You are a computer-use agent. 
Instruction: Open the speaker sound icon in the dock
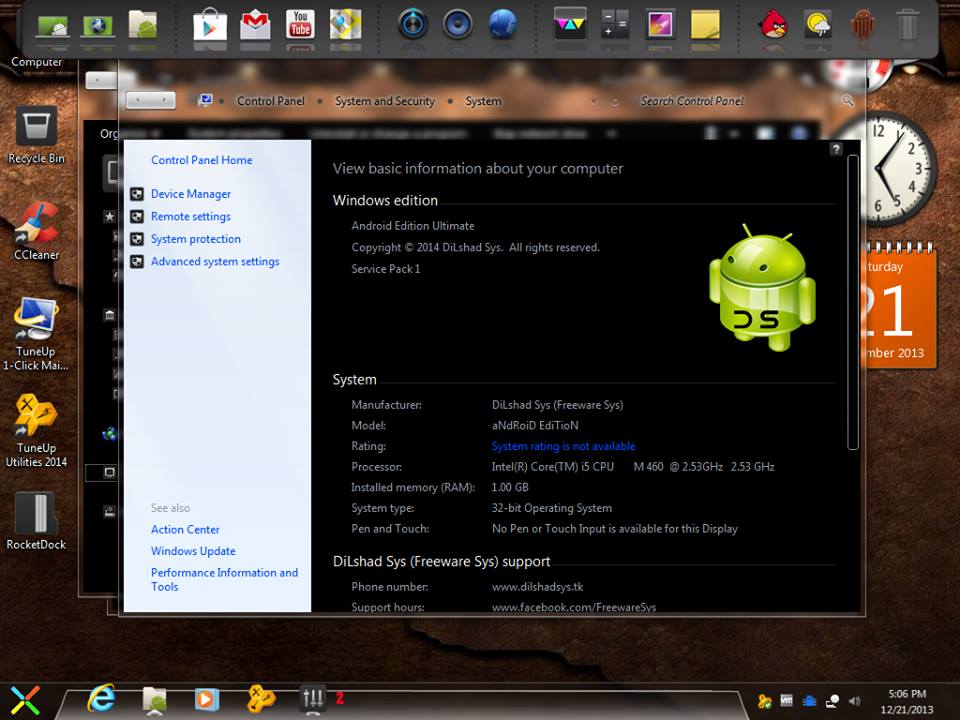(x=457, y=24)
